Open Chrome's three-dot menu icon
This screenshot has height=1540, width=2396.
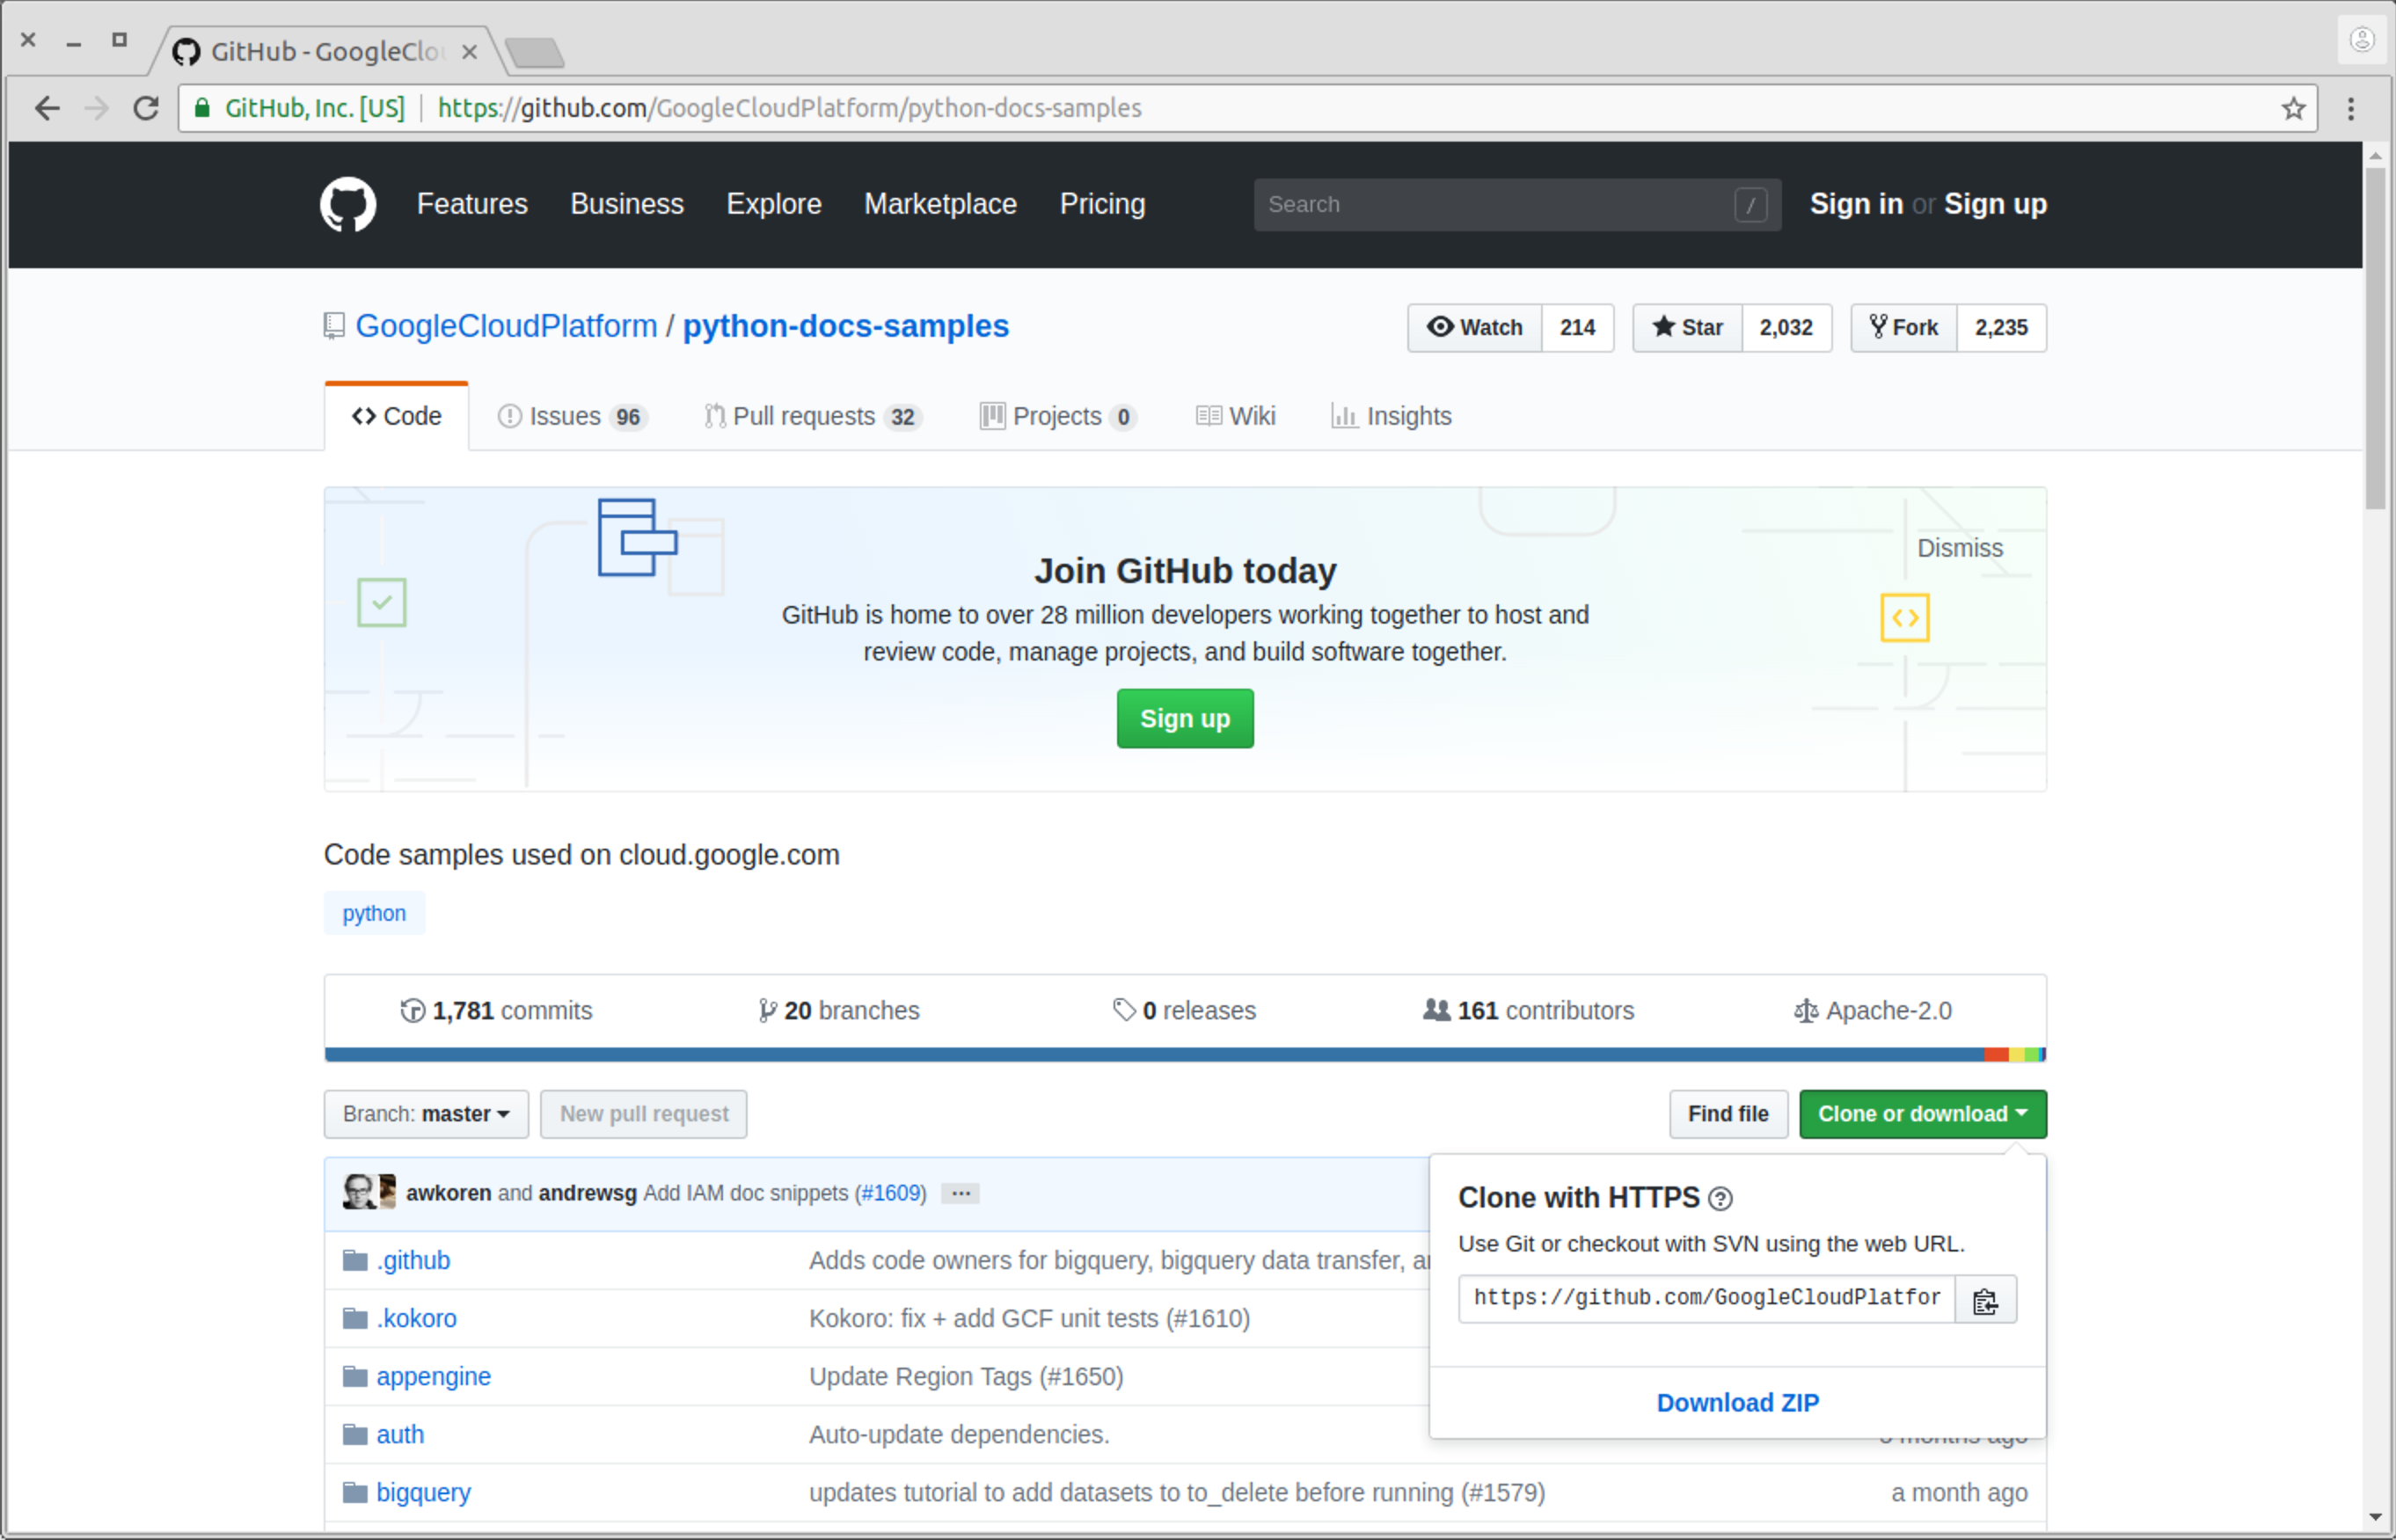(x=2352, y=108)
